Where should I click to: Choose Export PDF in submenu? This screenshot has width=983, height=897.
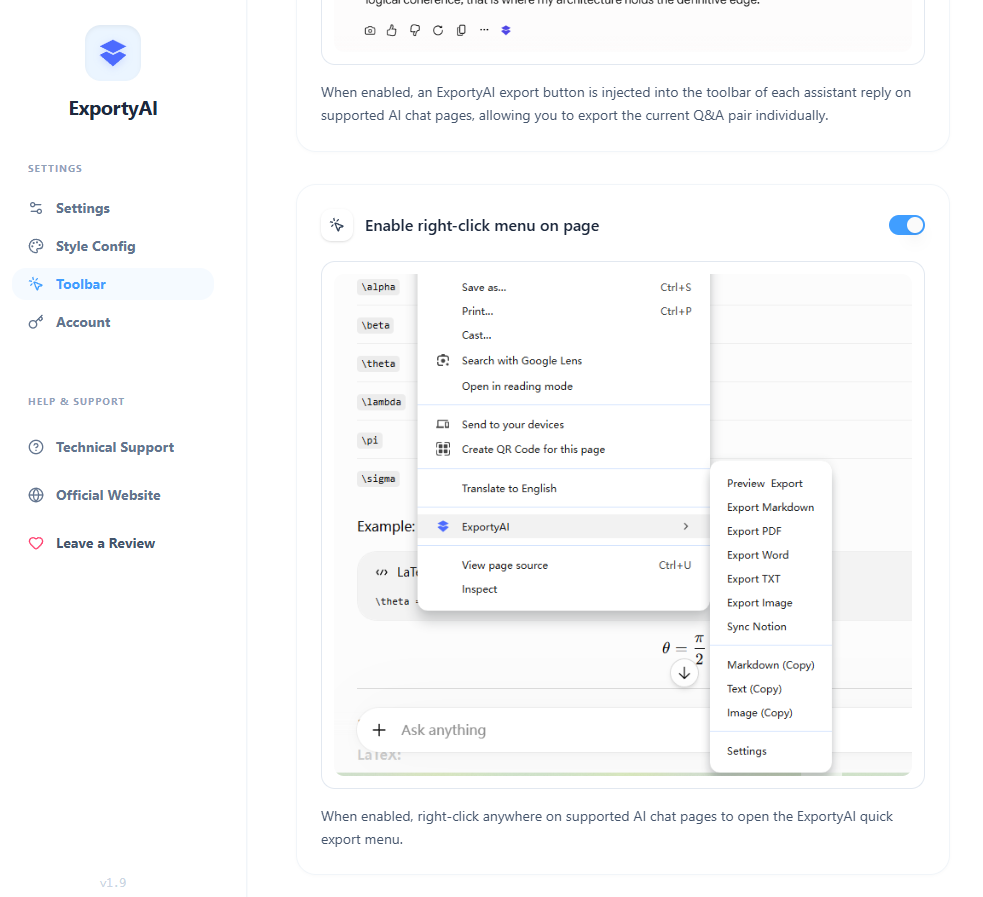pyautogui.click(x=770, y=531)
